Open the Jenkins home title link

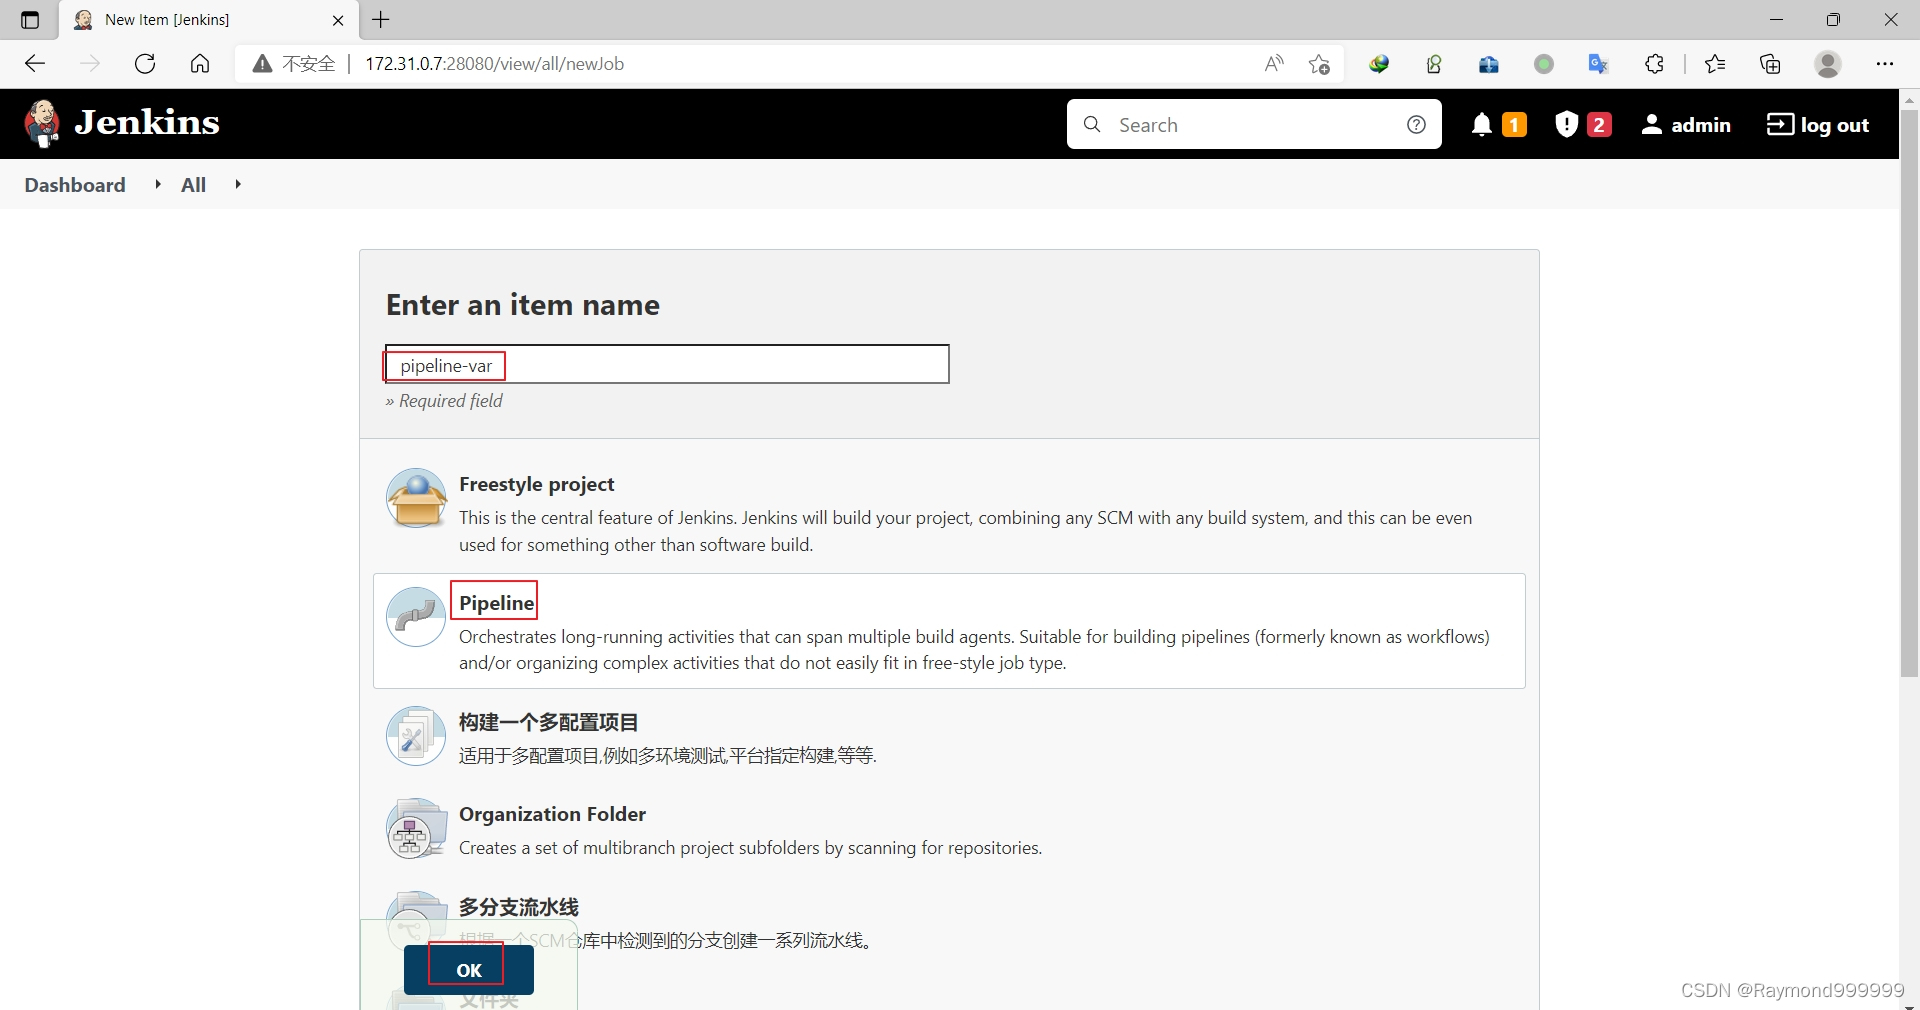click(147, 123)
